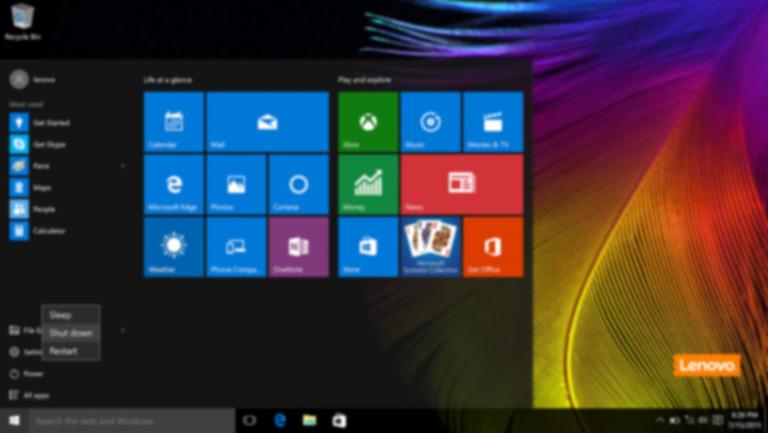The image size is (768, 433).
Task: Open File Explorer from Start menu
Action: click(25, 331)
